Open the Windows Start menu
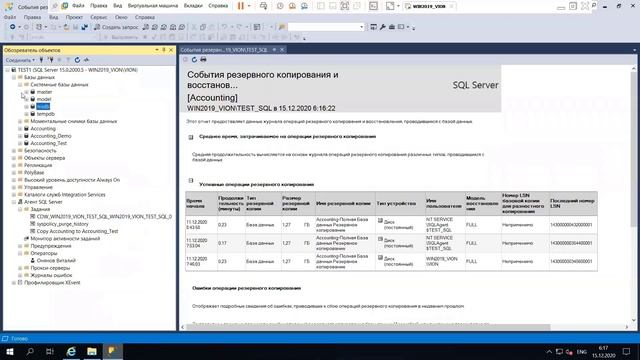The height and width of the screenshot is (360, 640). 10,351
